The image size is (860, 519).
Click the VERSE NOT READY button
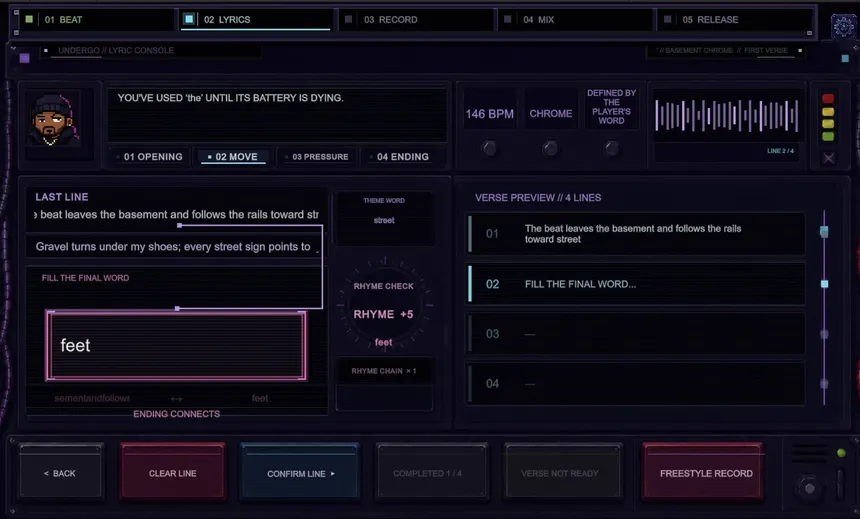[x=563, y=473]
